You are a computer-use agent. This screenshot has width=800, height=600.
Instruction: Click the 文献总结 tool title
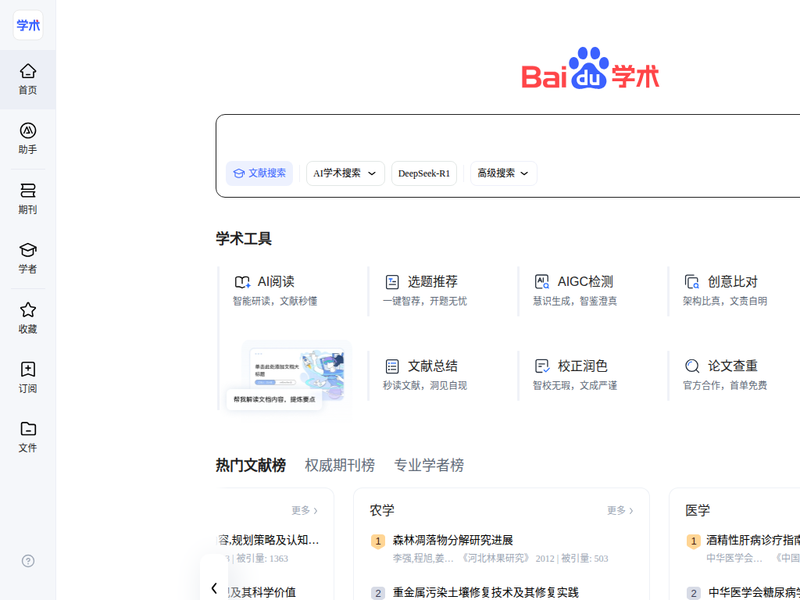coord(433,366)
